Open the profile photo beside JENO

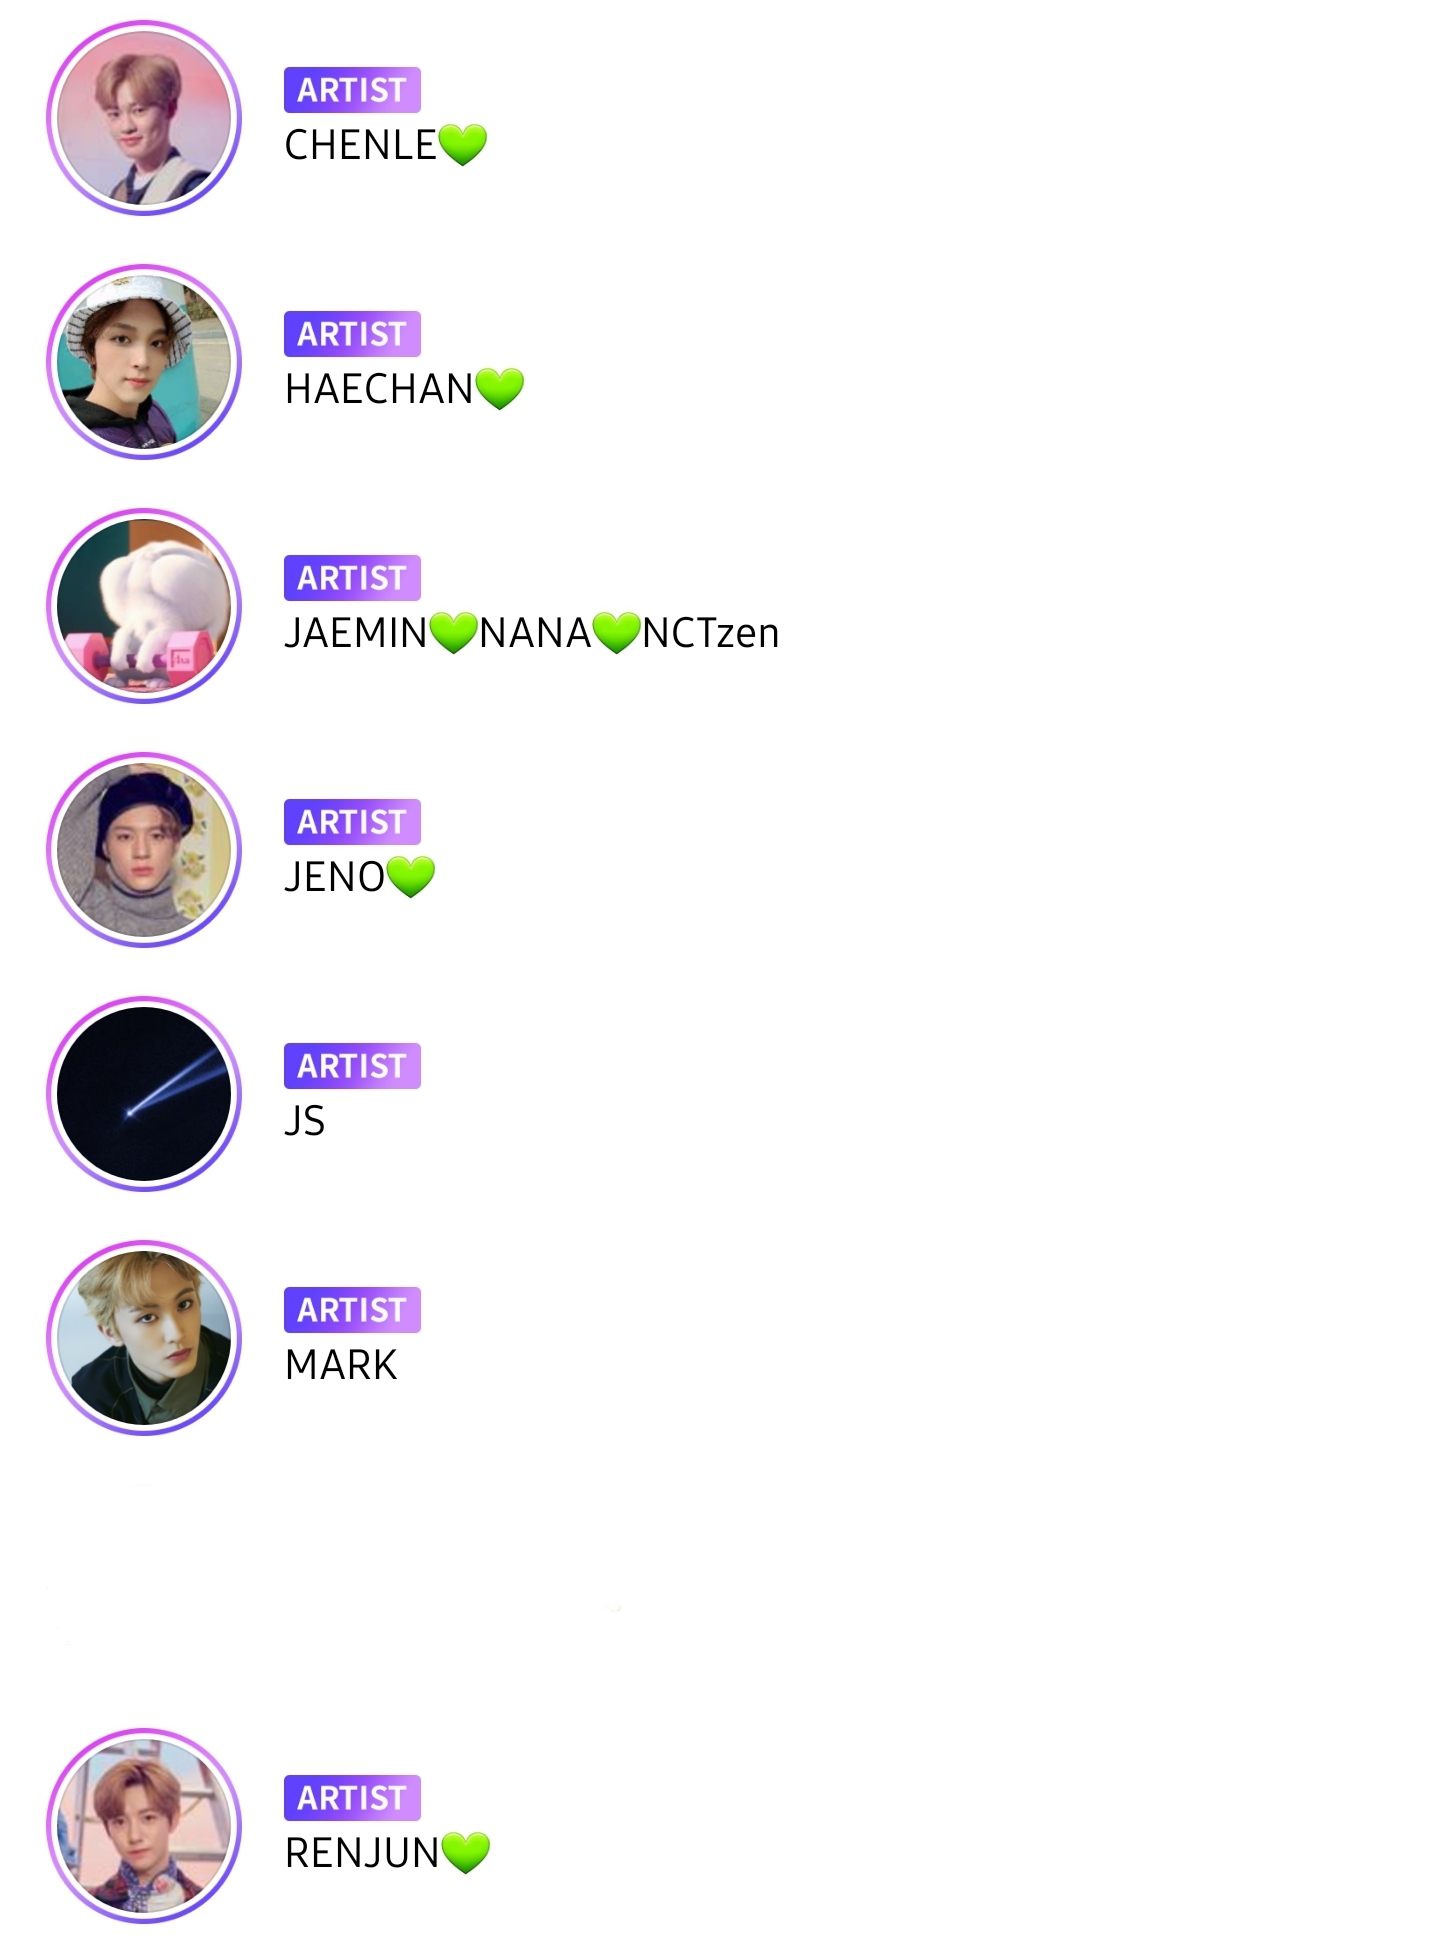point(144,850)
